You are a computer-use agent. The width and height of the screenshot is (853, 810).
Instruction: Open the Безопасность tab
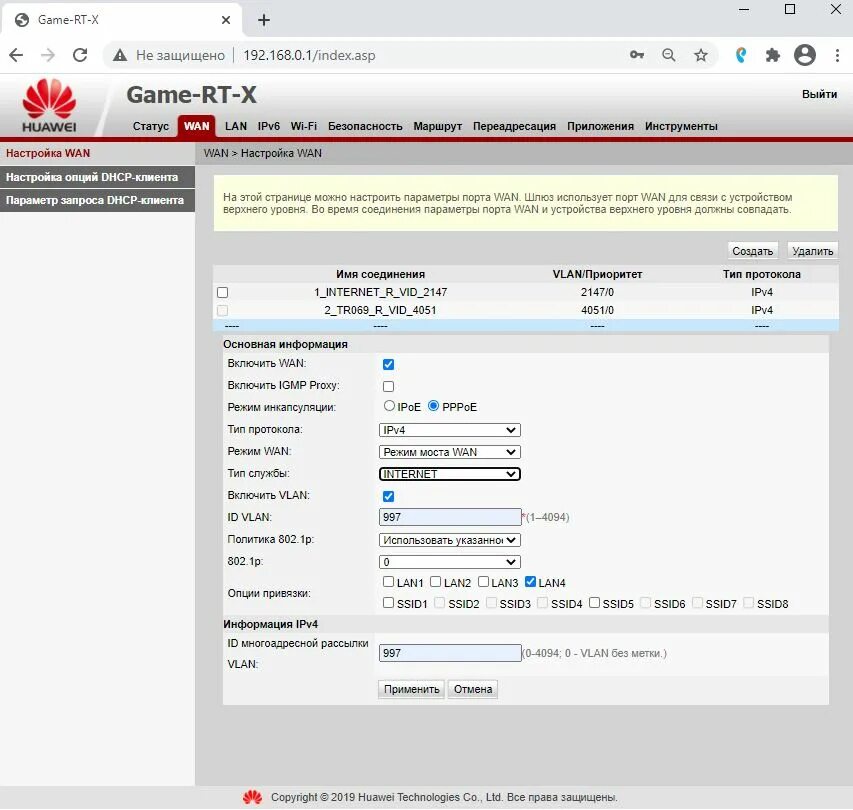point(365,126)
